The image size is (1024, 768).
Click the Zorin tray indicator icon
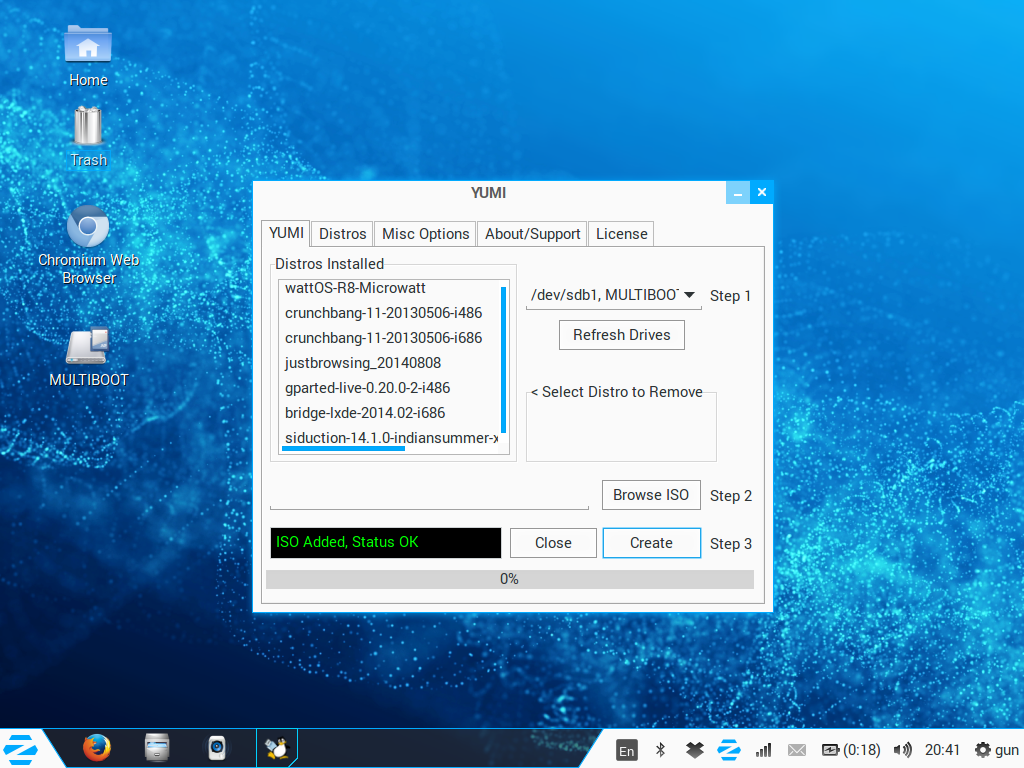(x=729, y=750)
